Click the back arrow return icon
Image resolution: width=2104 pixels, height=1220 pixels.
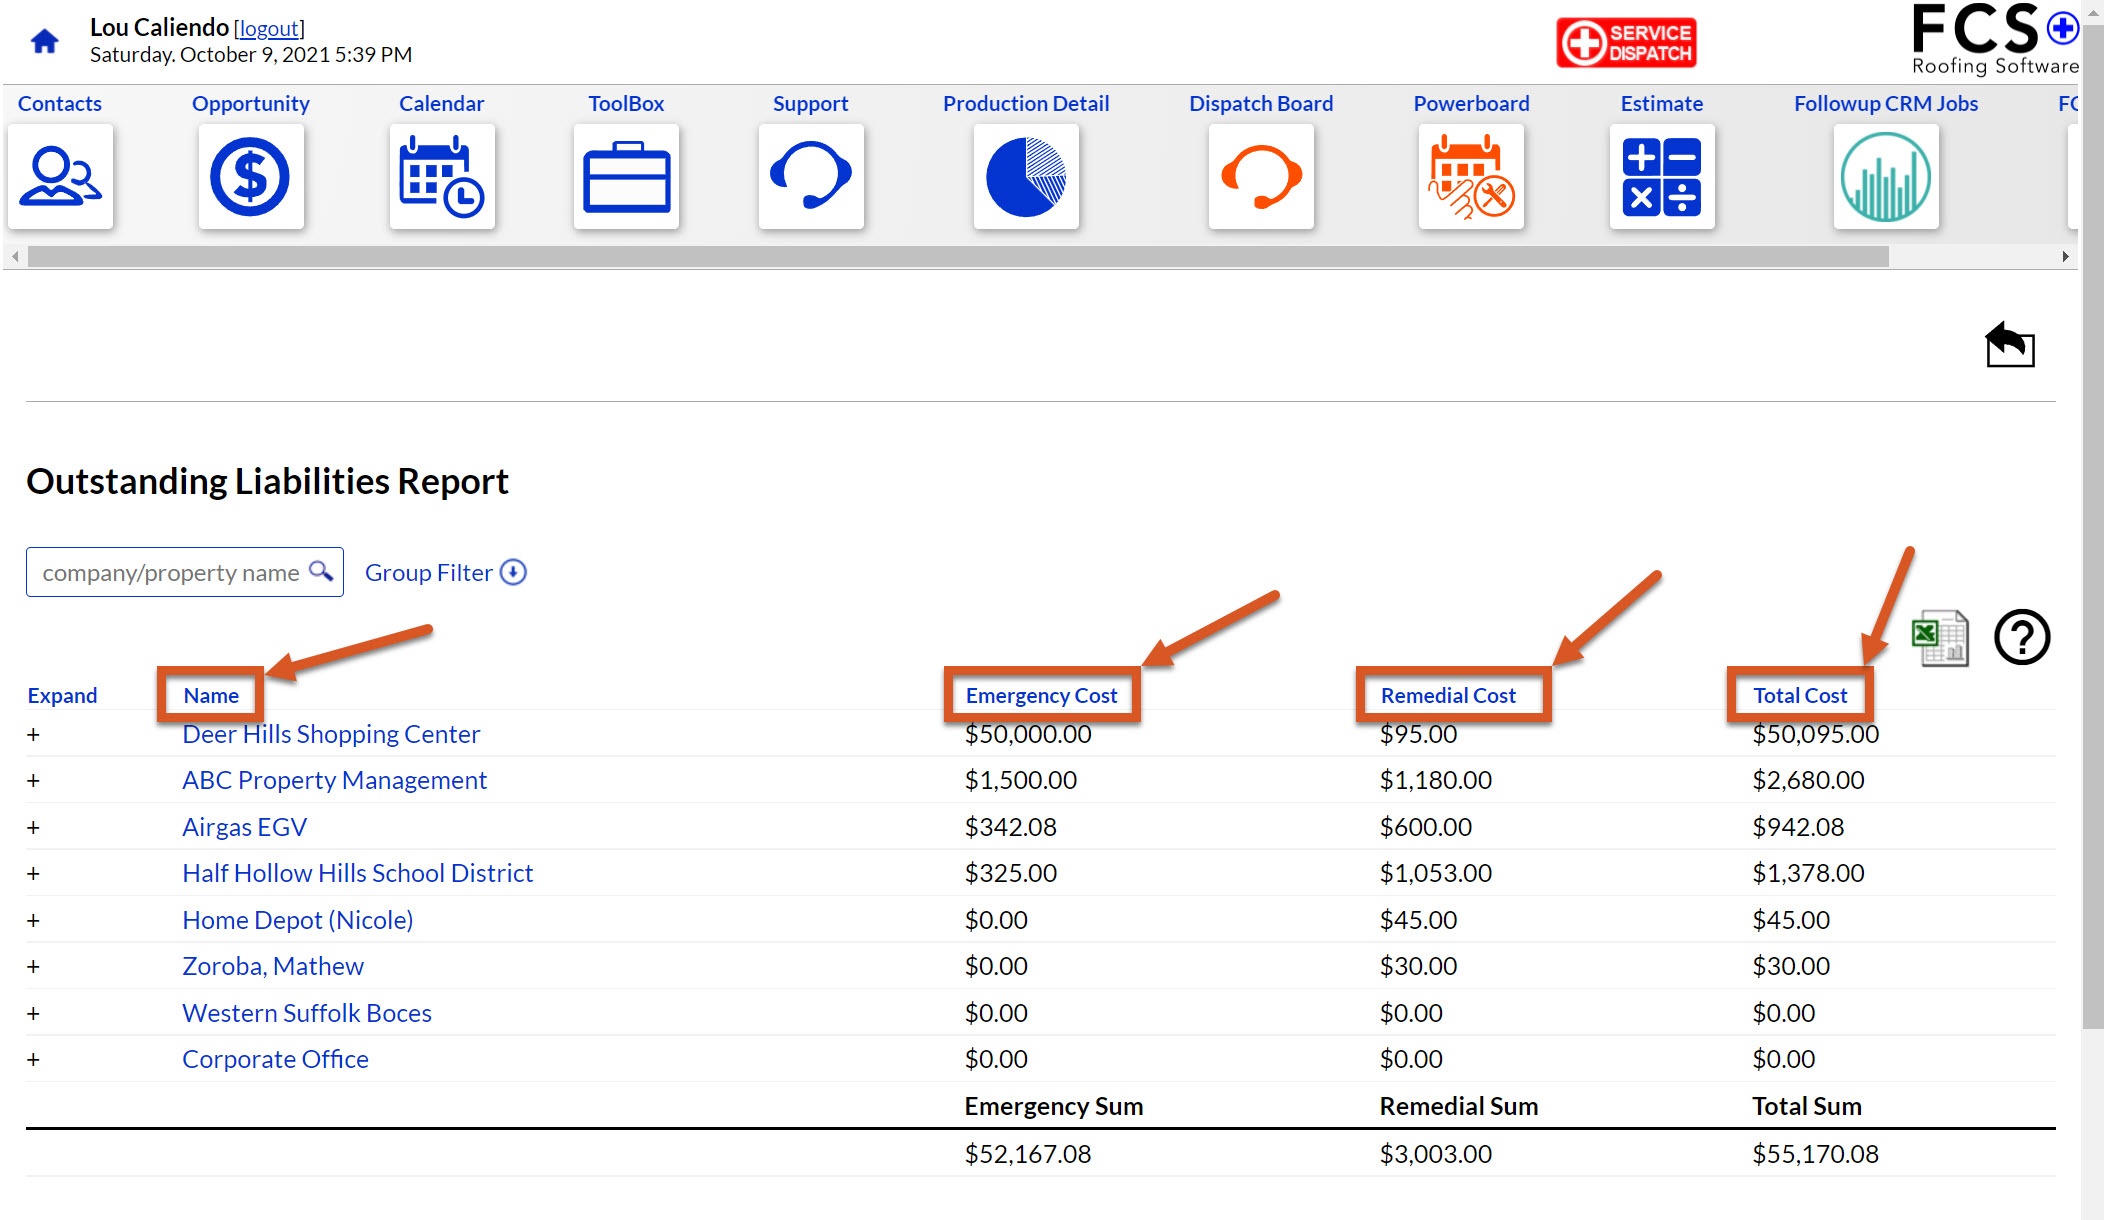pyautogui.click(x=2010, y=344)
